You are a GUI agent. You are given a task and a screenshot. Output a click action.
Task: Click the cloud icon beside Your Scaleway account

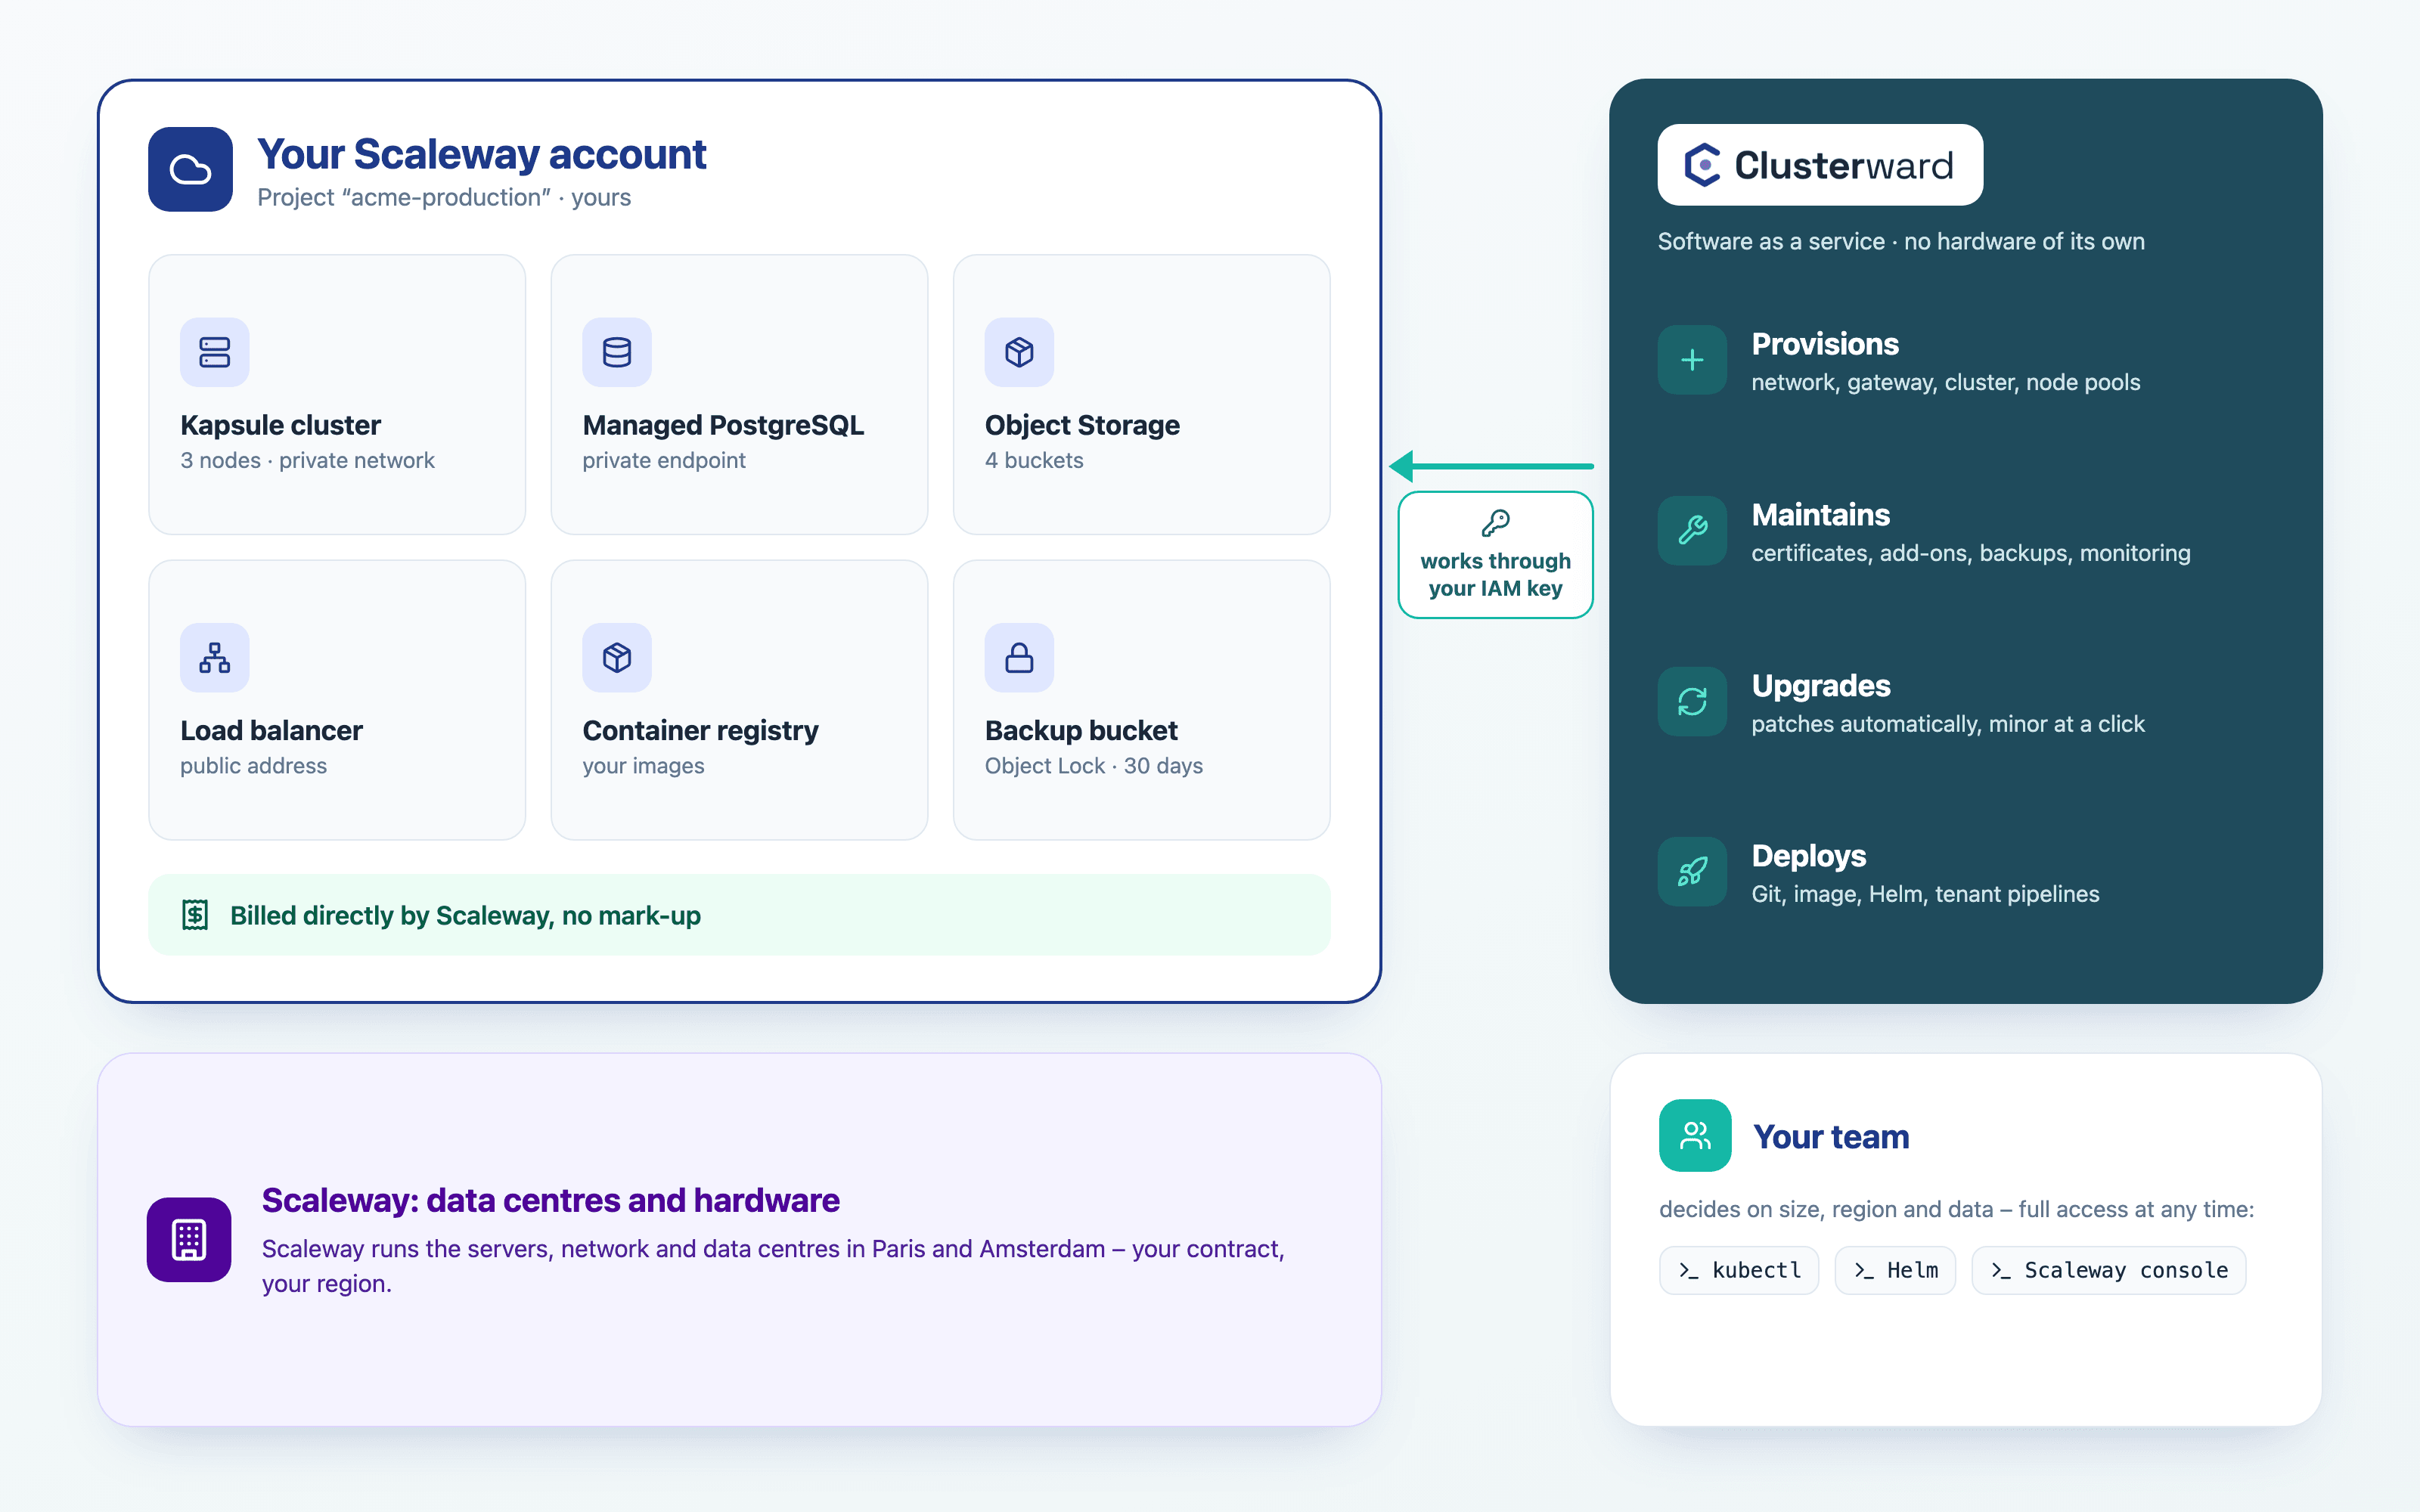(x=190, y=169)
